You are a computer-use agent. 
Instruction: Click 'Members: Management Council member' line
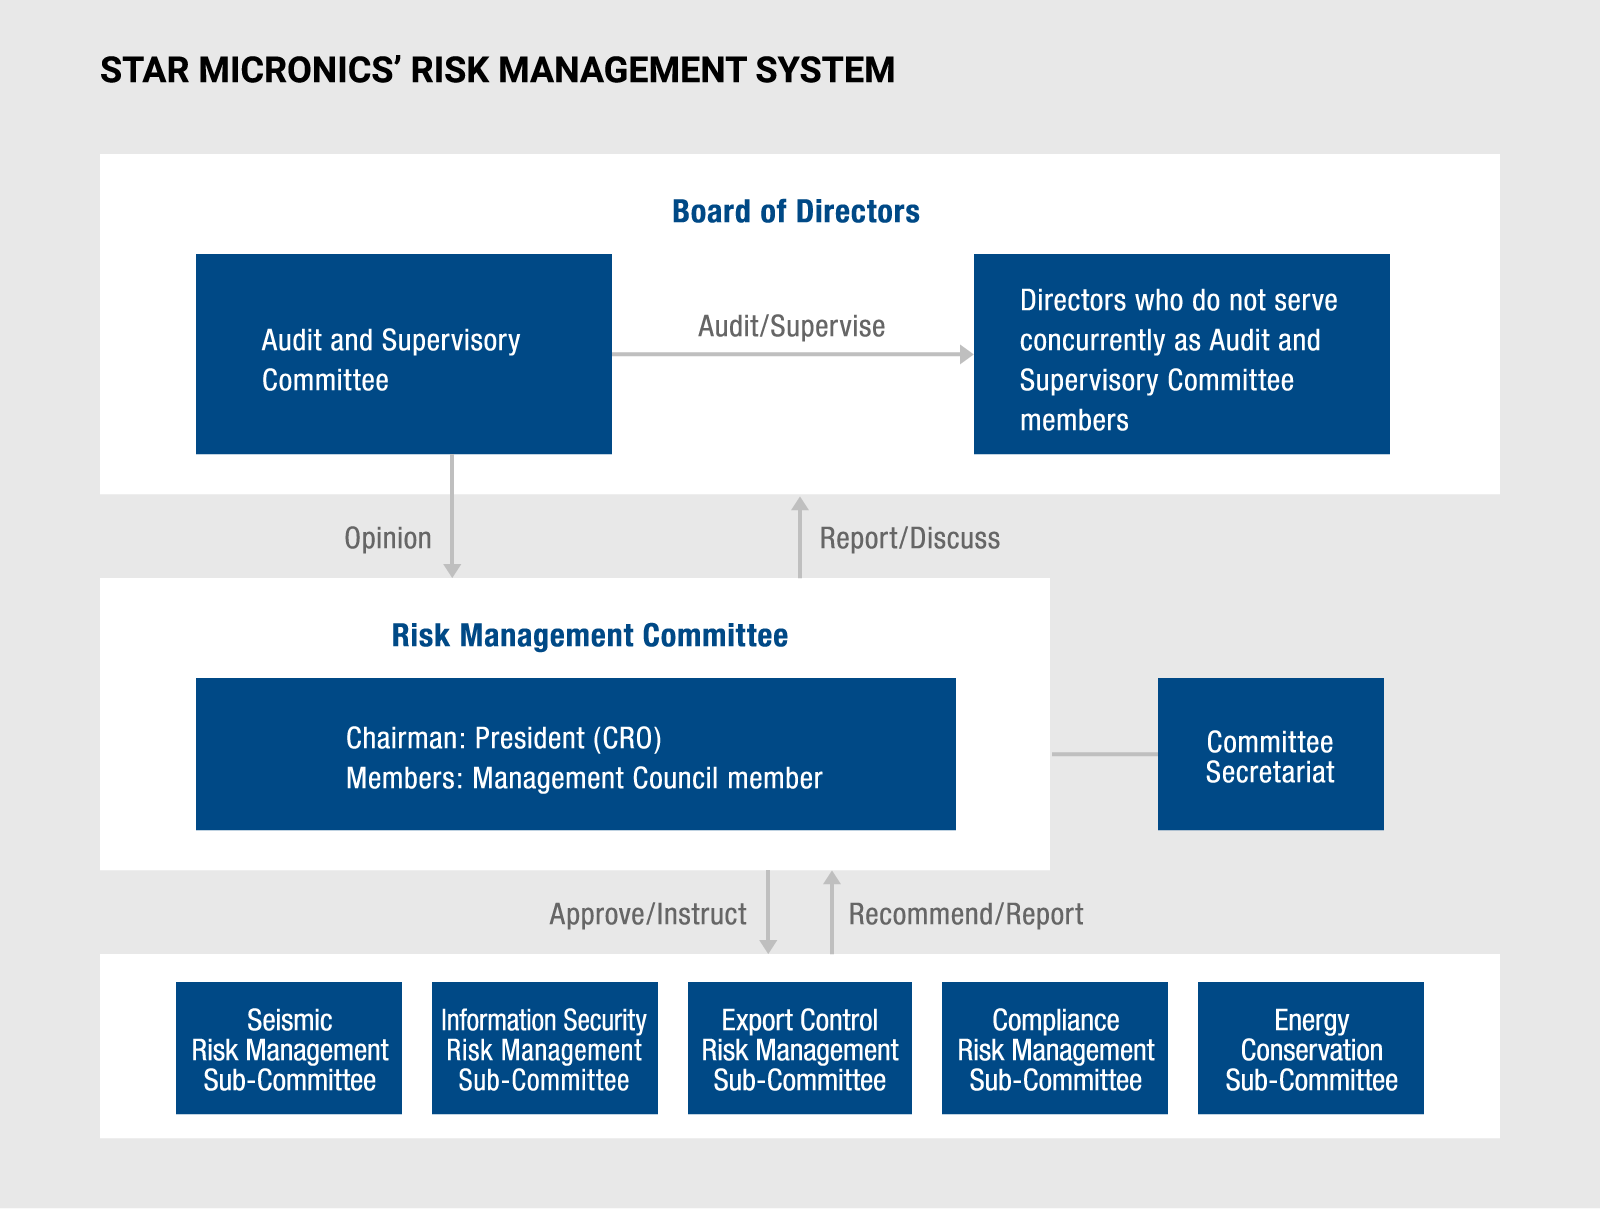click(x=584, y=778)
